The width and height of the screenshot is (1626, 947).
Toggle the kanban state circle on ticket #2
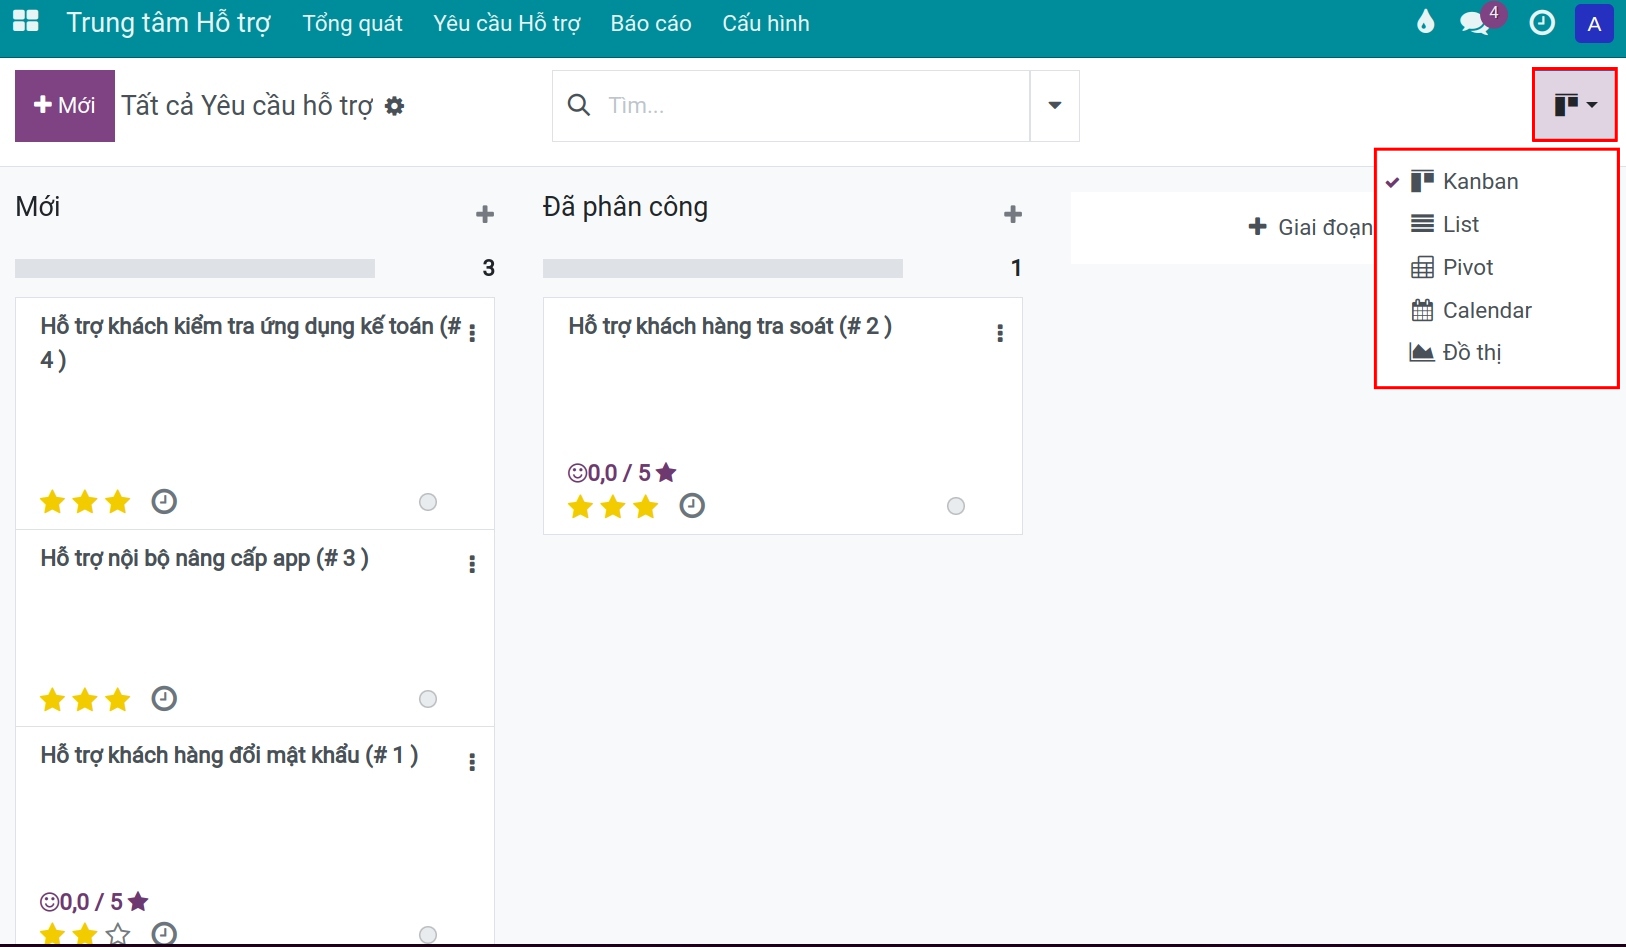tap(956, 506)
